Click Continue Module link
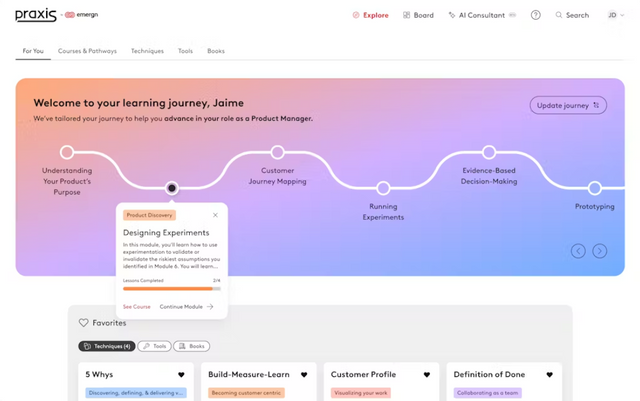Viewport: 640px width, 401px height. [x=187, y=307]
